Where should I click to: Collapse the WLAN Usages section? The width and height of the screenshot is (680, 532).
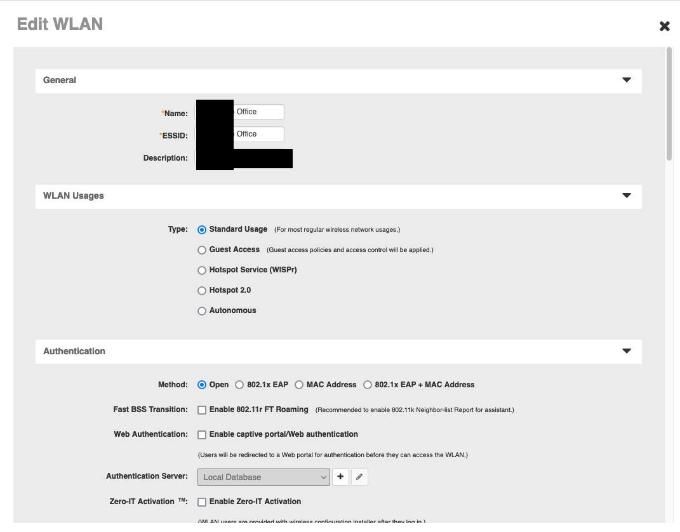point(627,196)
